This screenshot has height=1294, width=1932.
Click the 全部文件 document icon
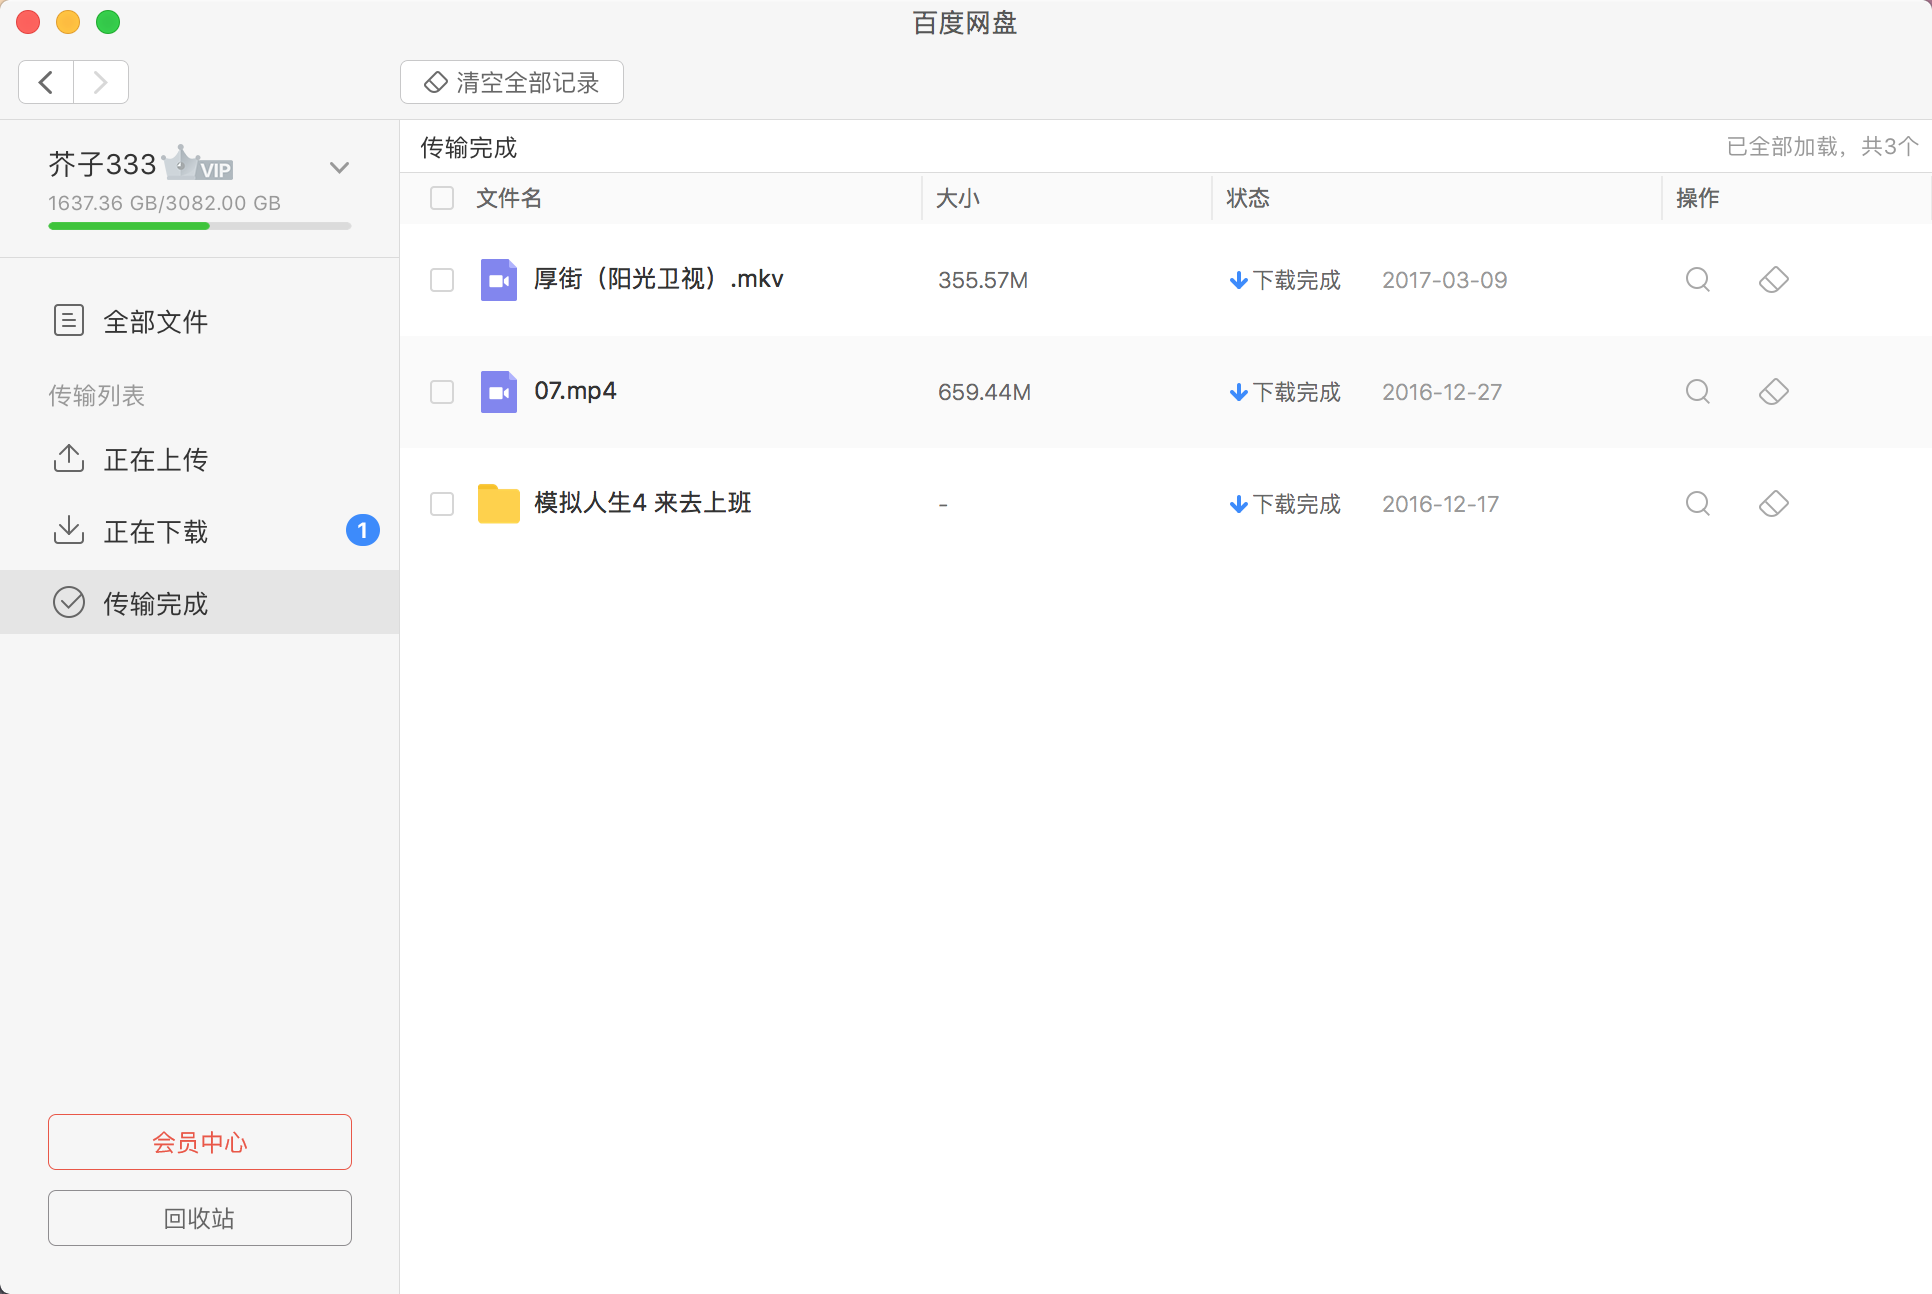[68, 320]
